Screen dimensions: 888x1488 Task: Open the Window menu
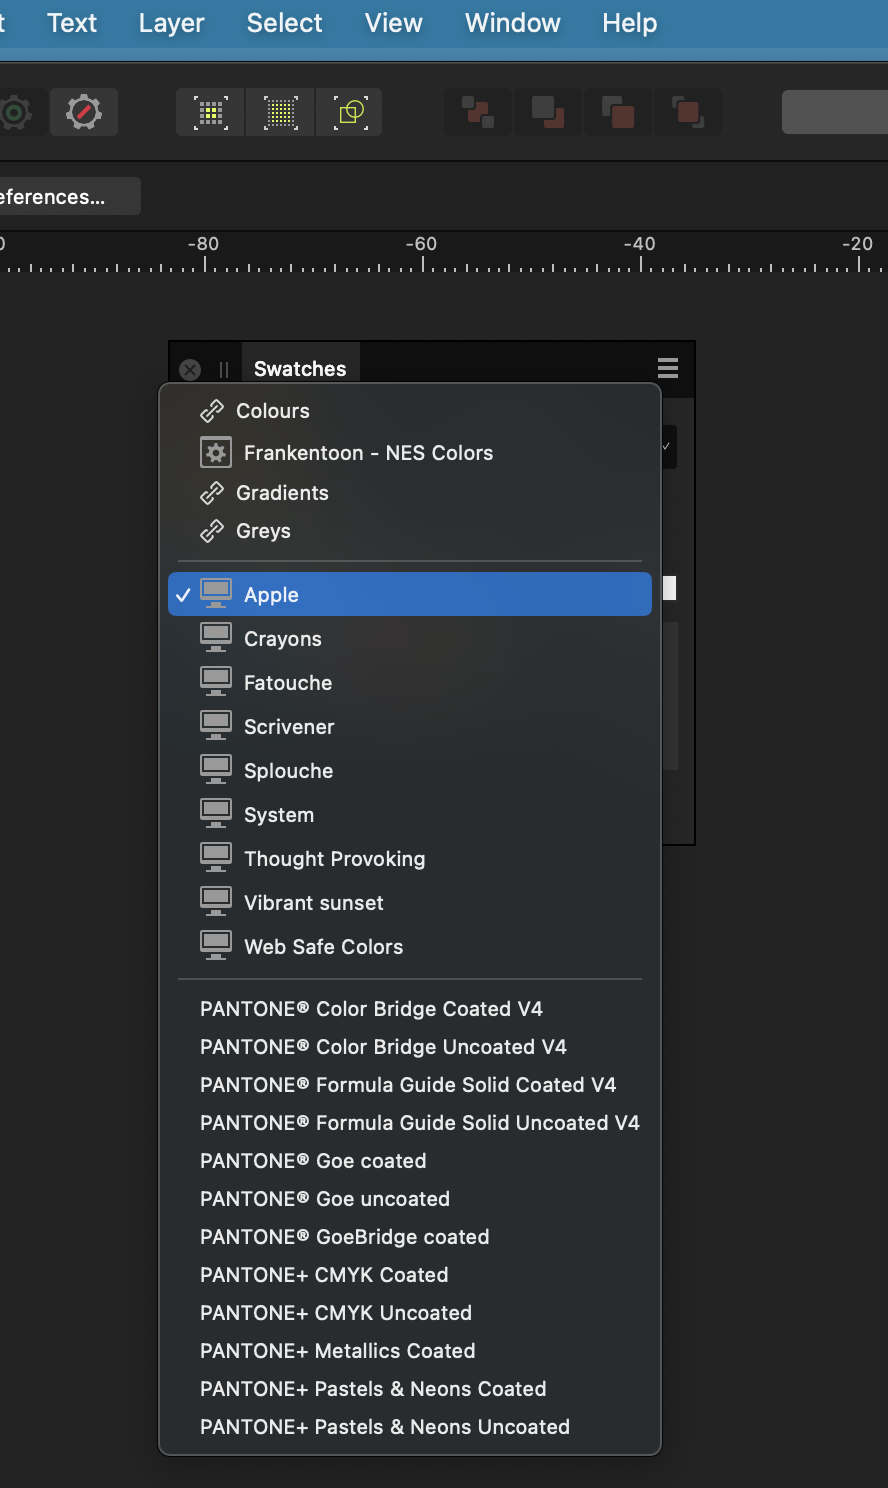[x=513, y=23]
